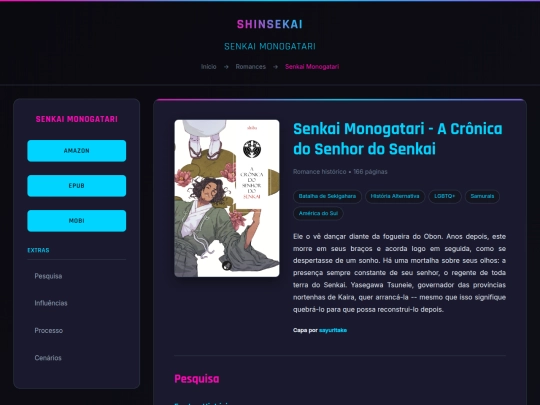Viewport: 540px width, 405px height.
Task: Click the arrow icon after Início
Action: point(226,67)
